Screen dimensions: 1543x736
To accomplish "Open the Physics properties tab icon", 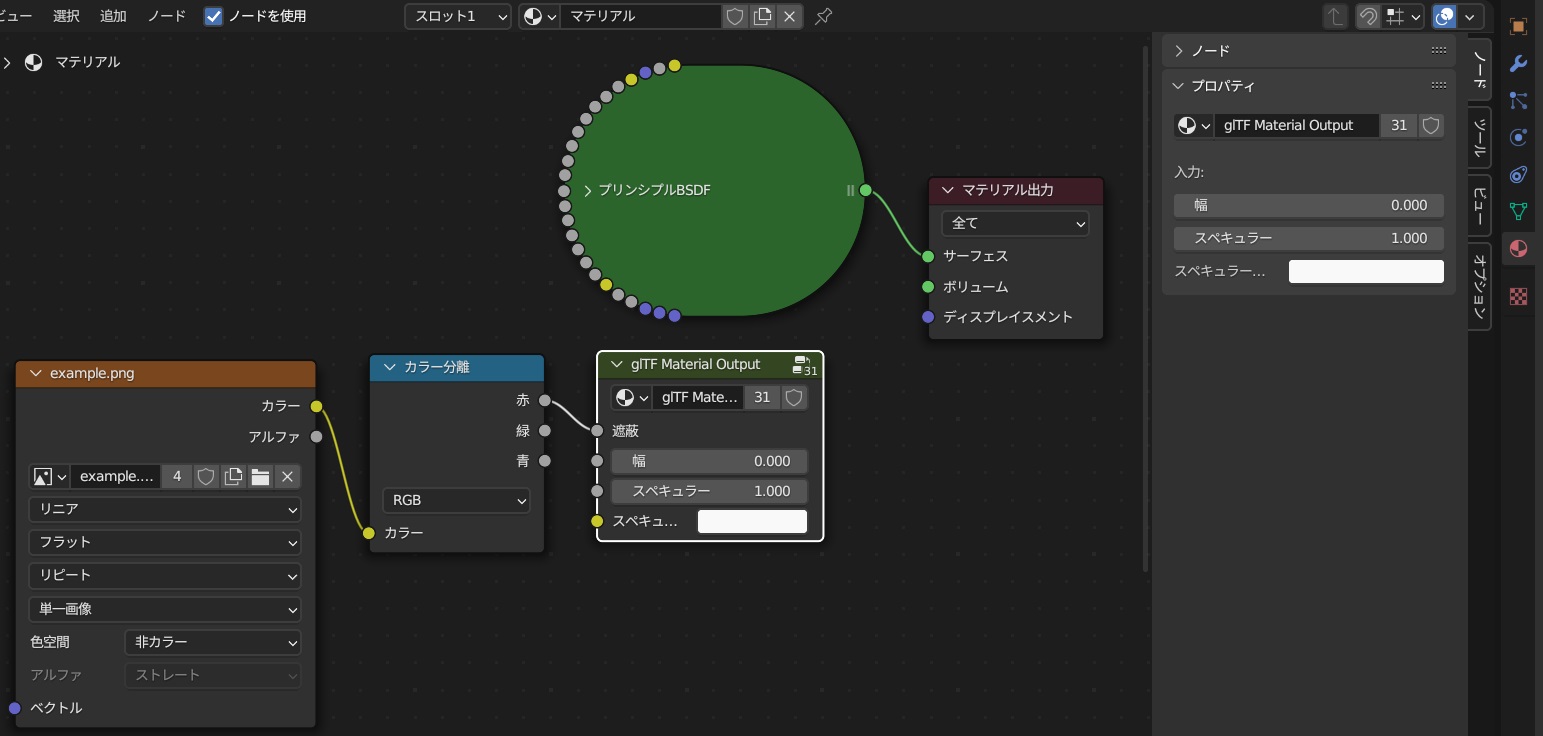I will (x=1518, y=137).
